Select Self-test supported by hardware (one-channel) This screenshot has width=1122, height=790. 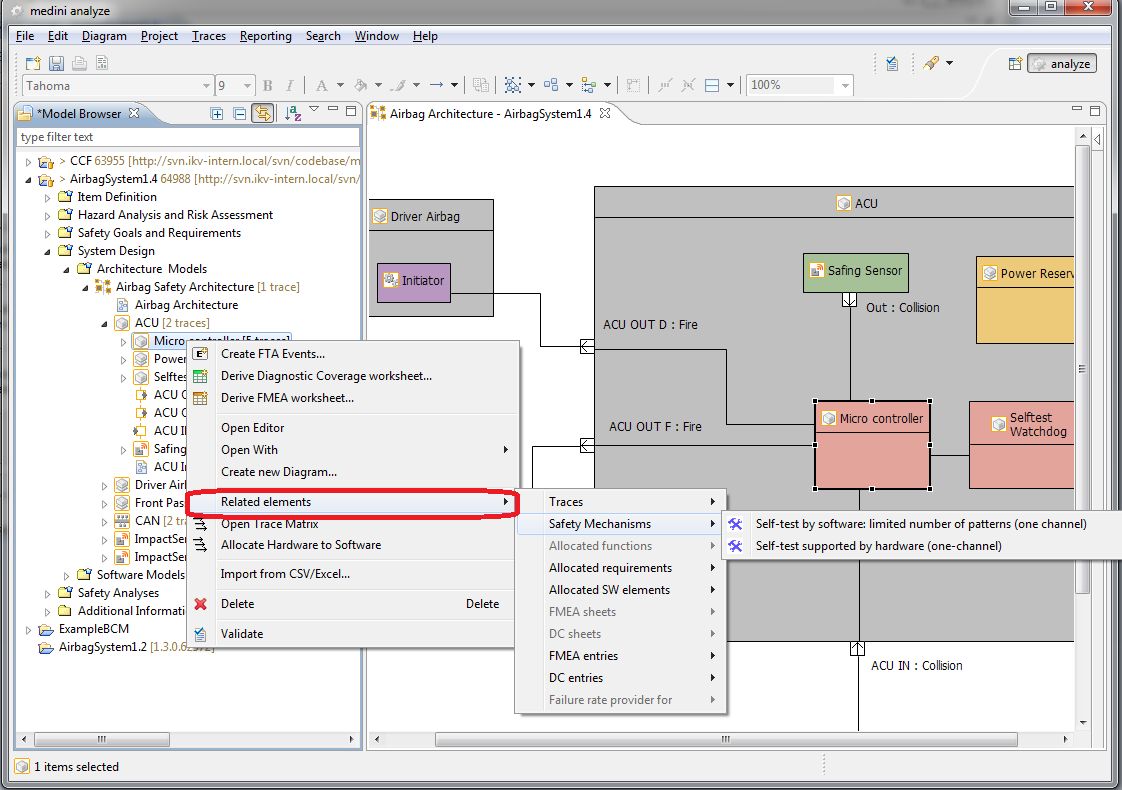[x=877, y=546]
